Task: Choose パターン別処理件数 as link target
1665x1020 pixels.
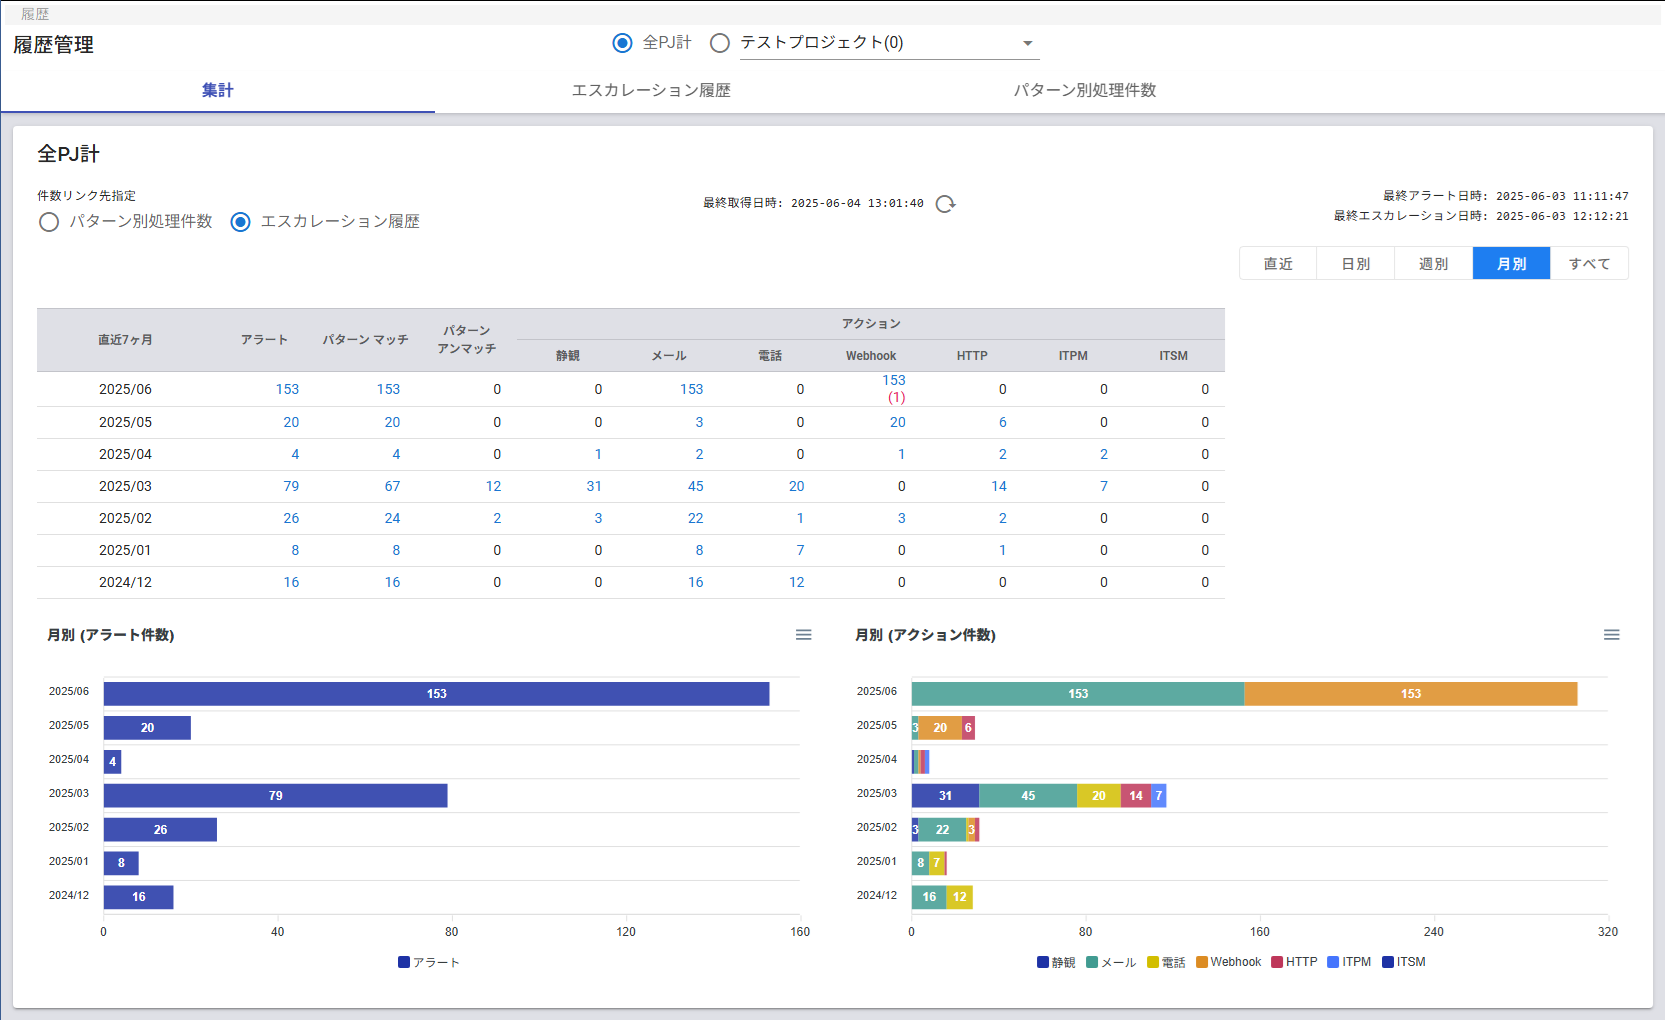Action: point(49,222)
